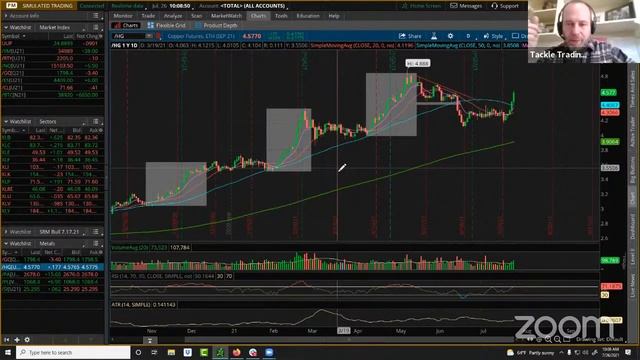Click the add gadget plus icon
Viewport: 640px width, 360px height.
(x=17, y=340)
